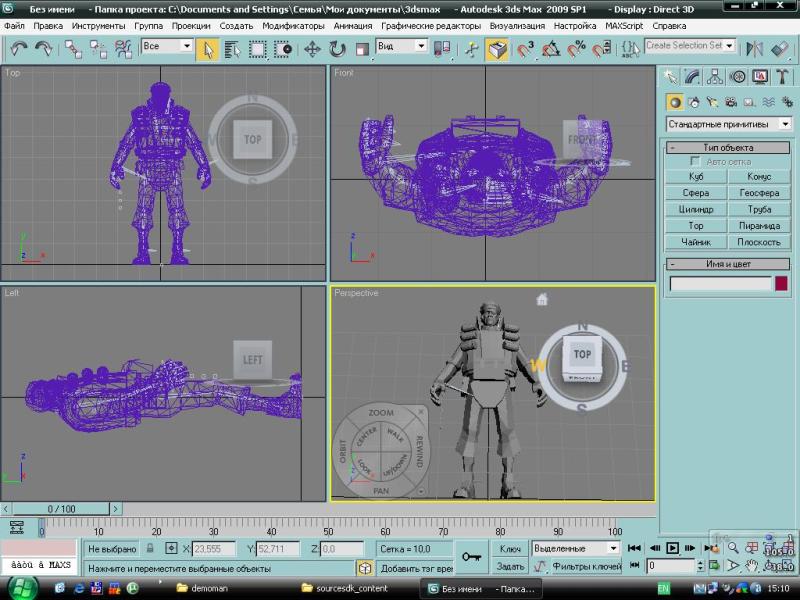Select the Move transform tool

tap(312, 48)
